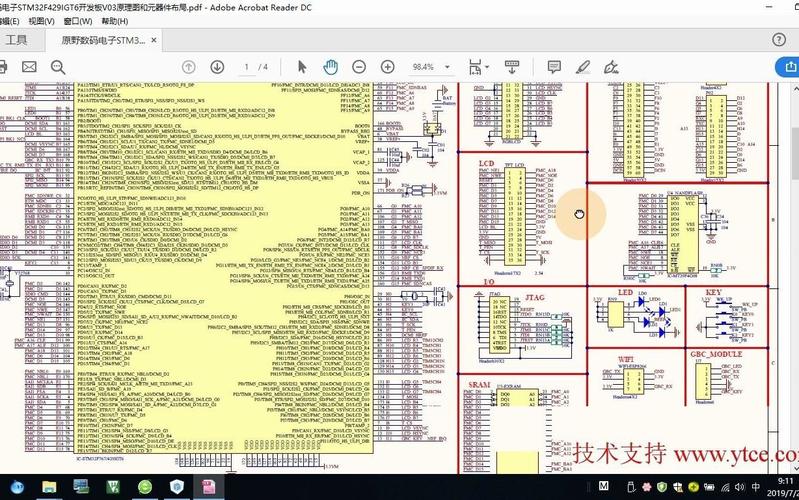Viewport: 799px width, 500px height.
Task: Open the blue shield app in taskbar
Action: [177, 487]
